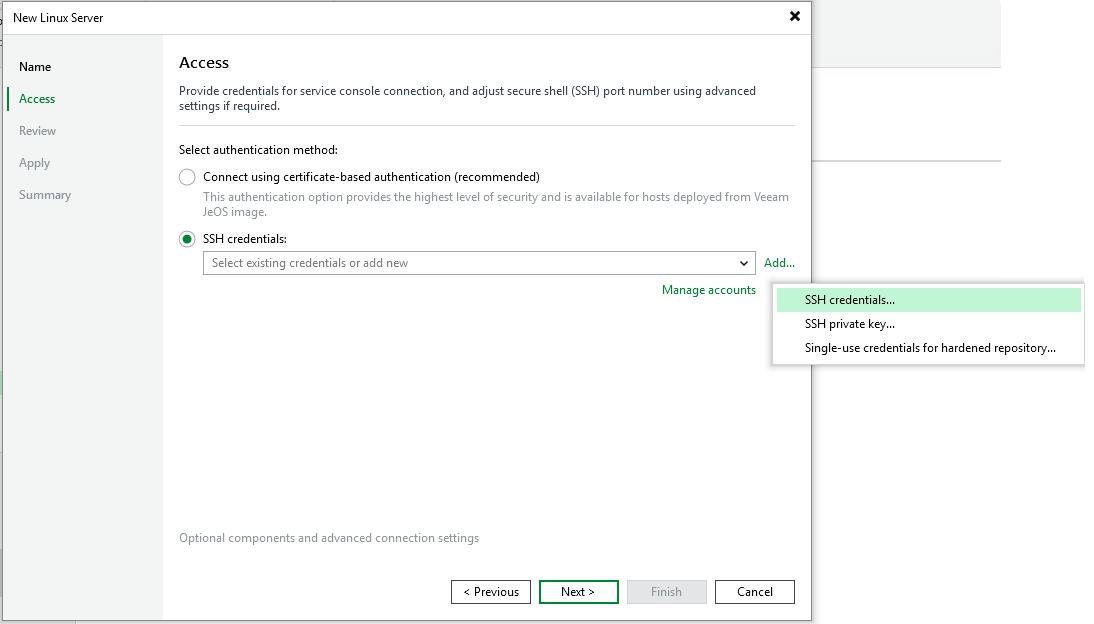
Task: Select Single-use credentials for hardened repository
Action: [x=930, y=348]
